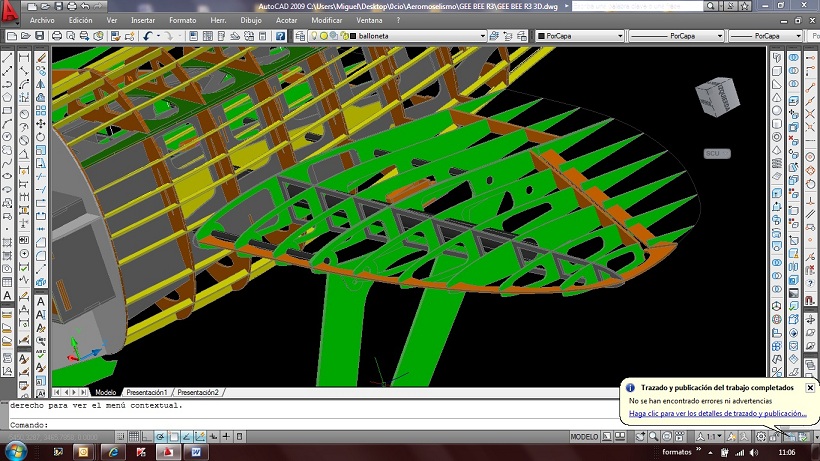Click the Help question mark icon

pos(281,36)
